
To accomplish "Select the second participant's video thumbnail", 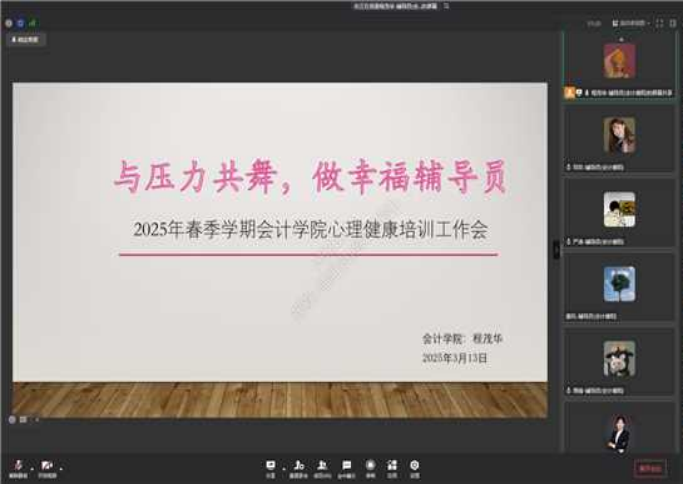I will click(619, 135).
